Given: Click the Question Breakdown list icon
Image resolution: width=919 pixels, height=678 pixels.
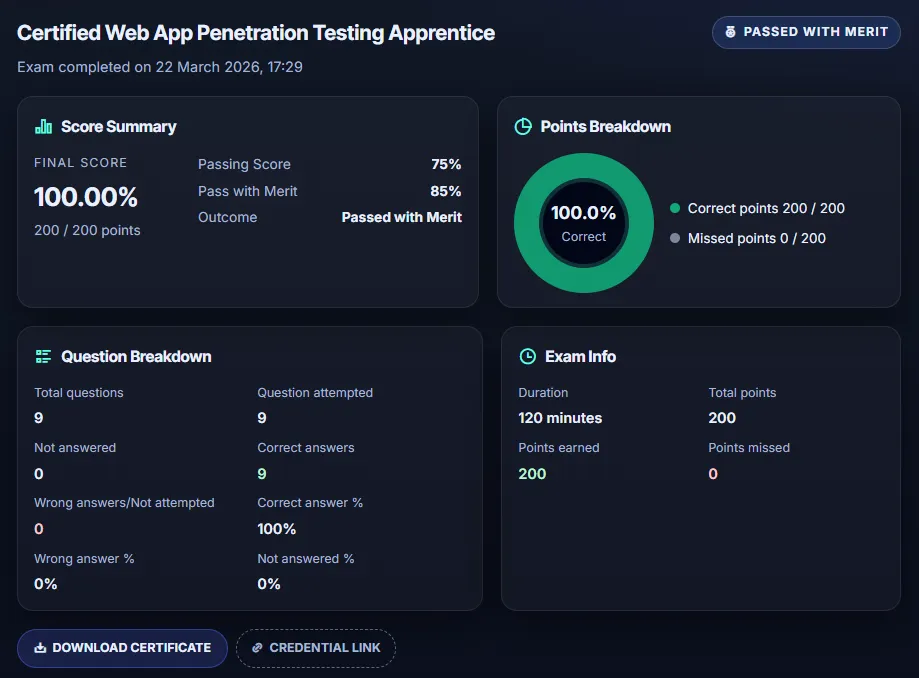Looking at the screenshot, I should [x=43, y=357].
